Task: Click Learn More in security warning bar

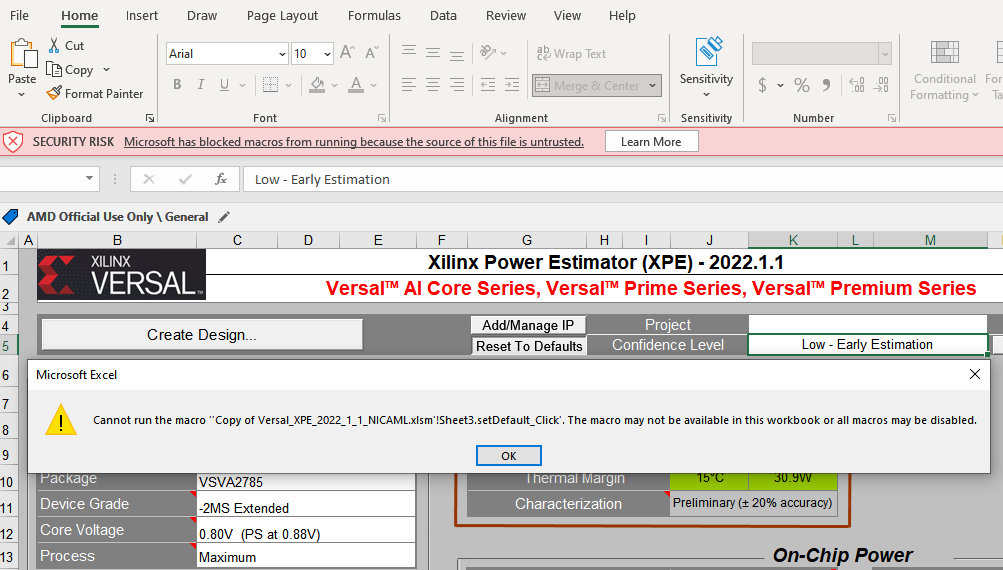Action: tap(651, 142)
